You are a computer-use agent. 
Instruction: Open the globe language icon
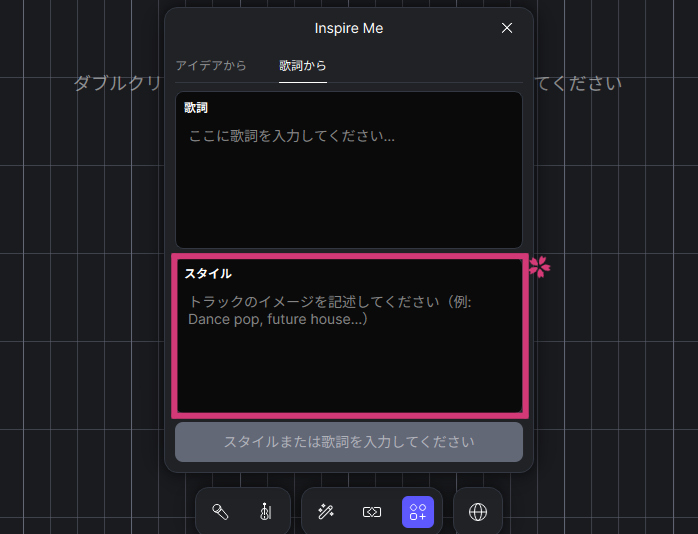[478, 512]
